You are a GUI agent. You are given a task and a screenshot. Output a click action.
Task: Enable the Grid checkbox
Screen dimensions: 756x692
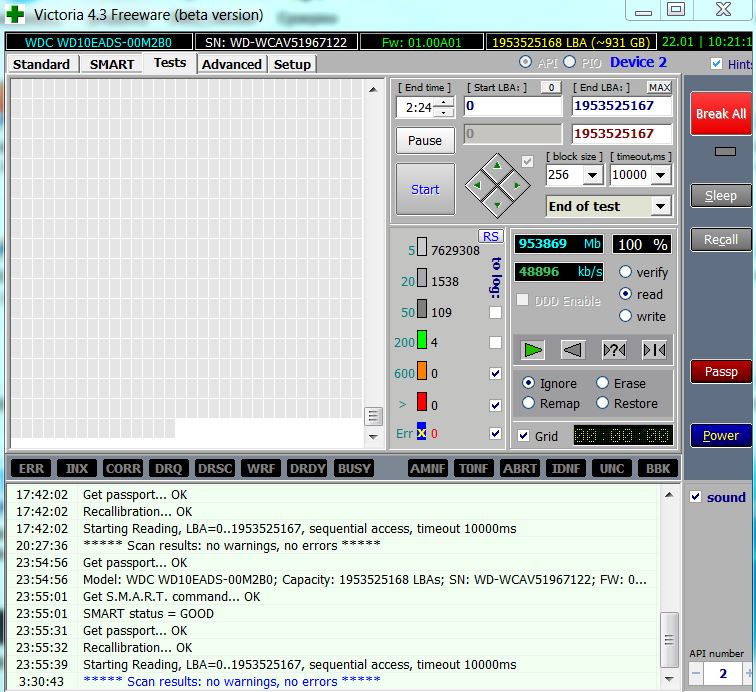pos(524,436)
